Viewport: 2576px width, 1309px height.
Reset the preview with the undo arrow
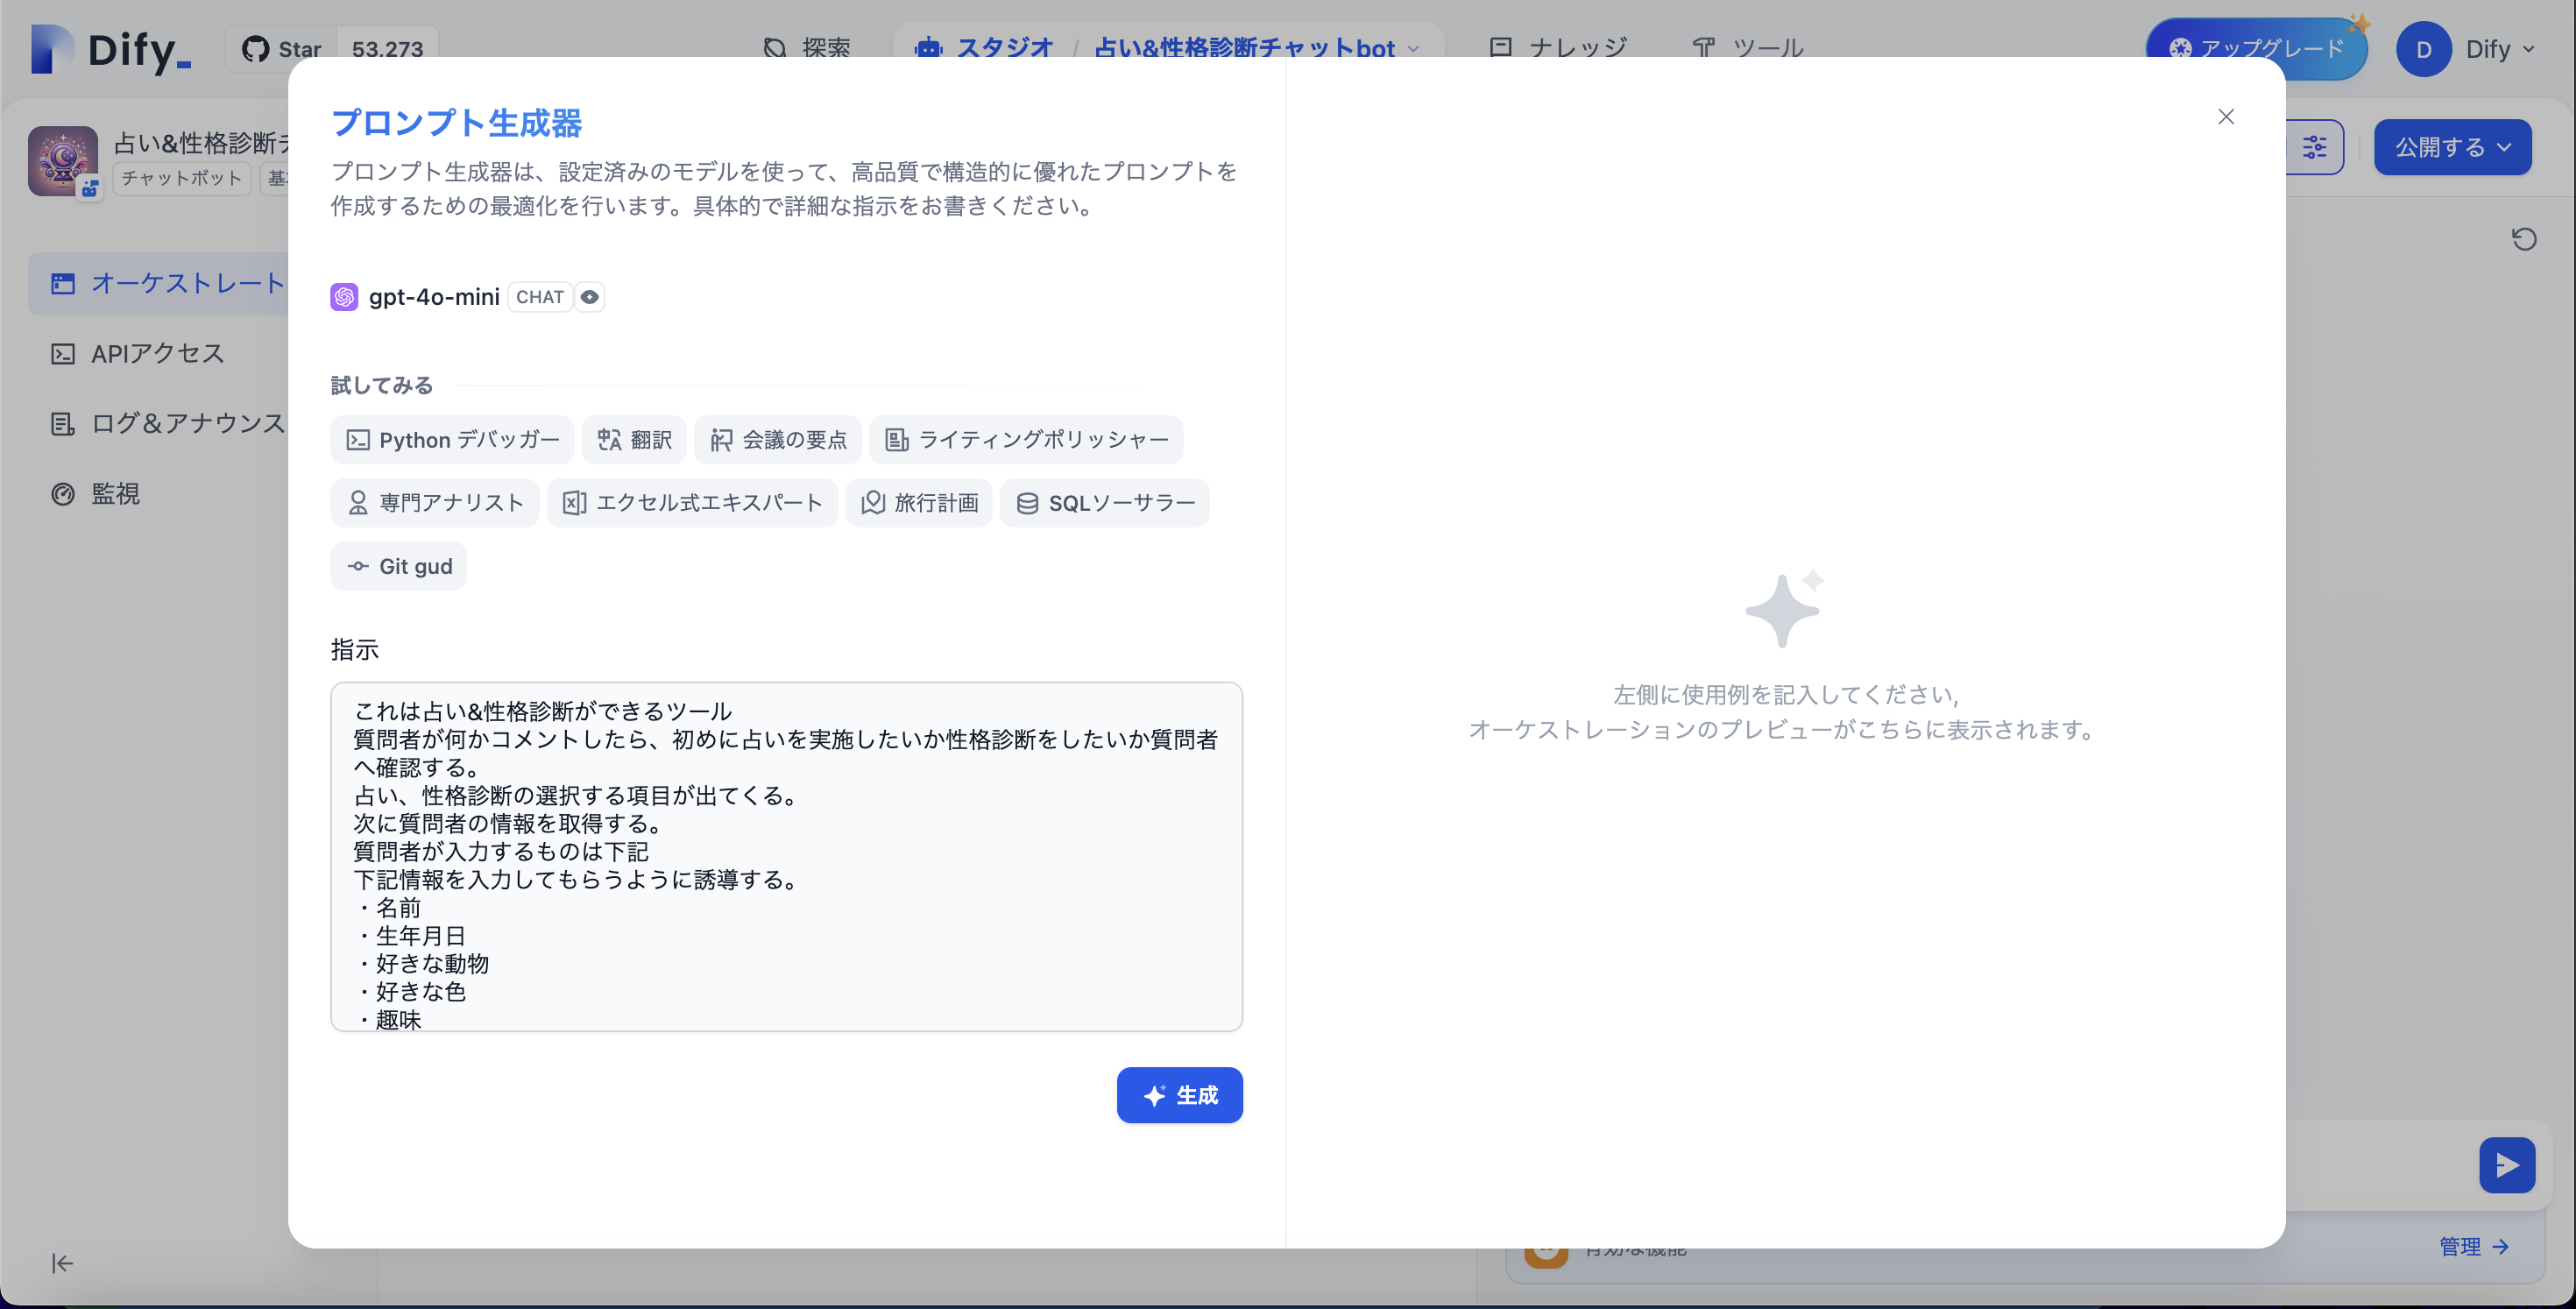[x=2524, y=238]
